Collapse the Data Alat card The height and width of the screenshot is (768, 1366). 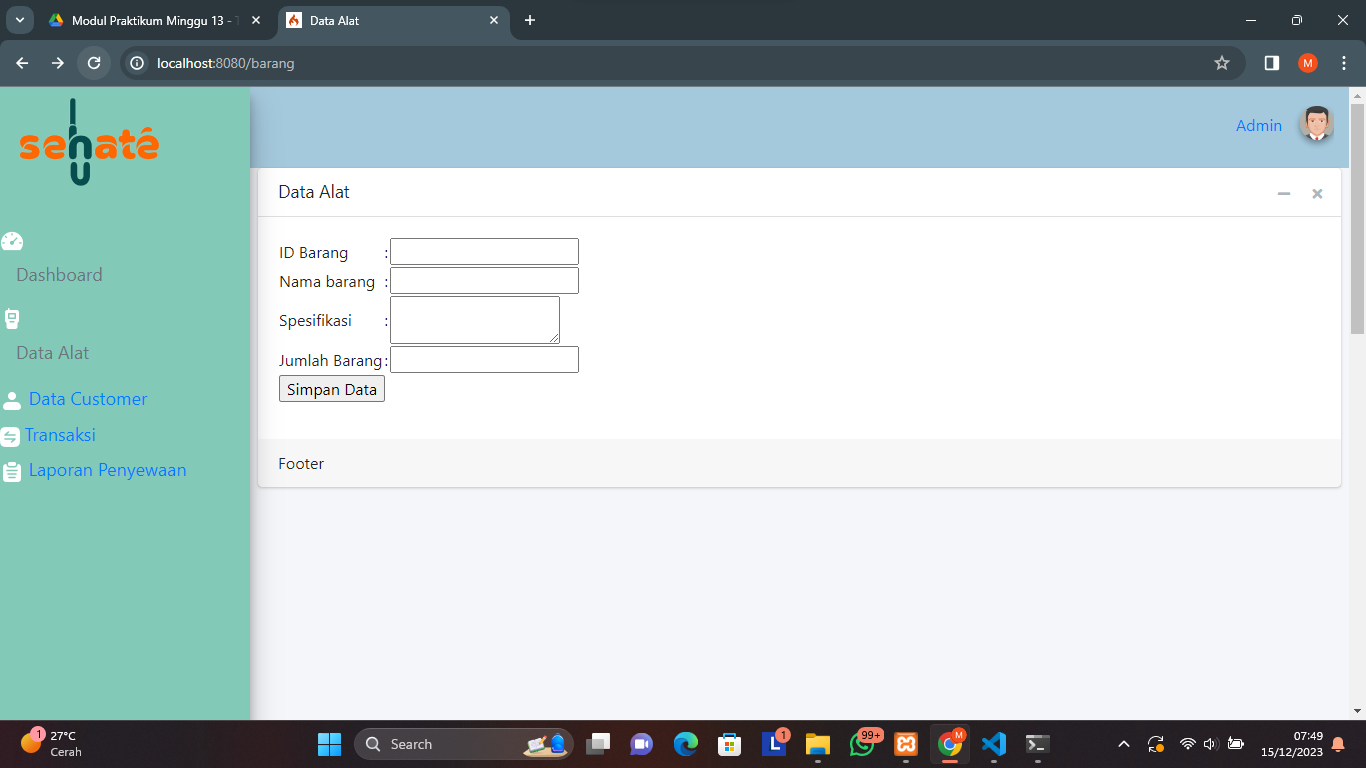click(1284, 193)
